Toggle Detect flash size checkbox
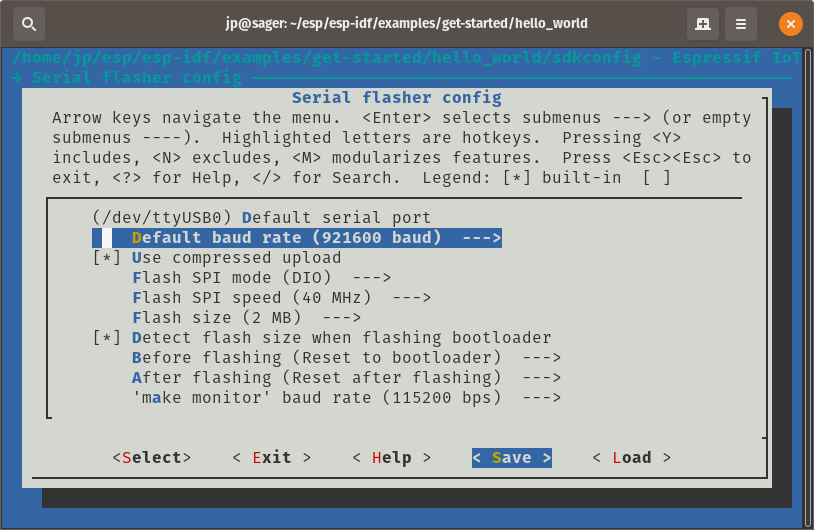Image resolution: width=814 pixels, height=530 pixels. [x=107, y=337]
